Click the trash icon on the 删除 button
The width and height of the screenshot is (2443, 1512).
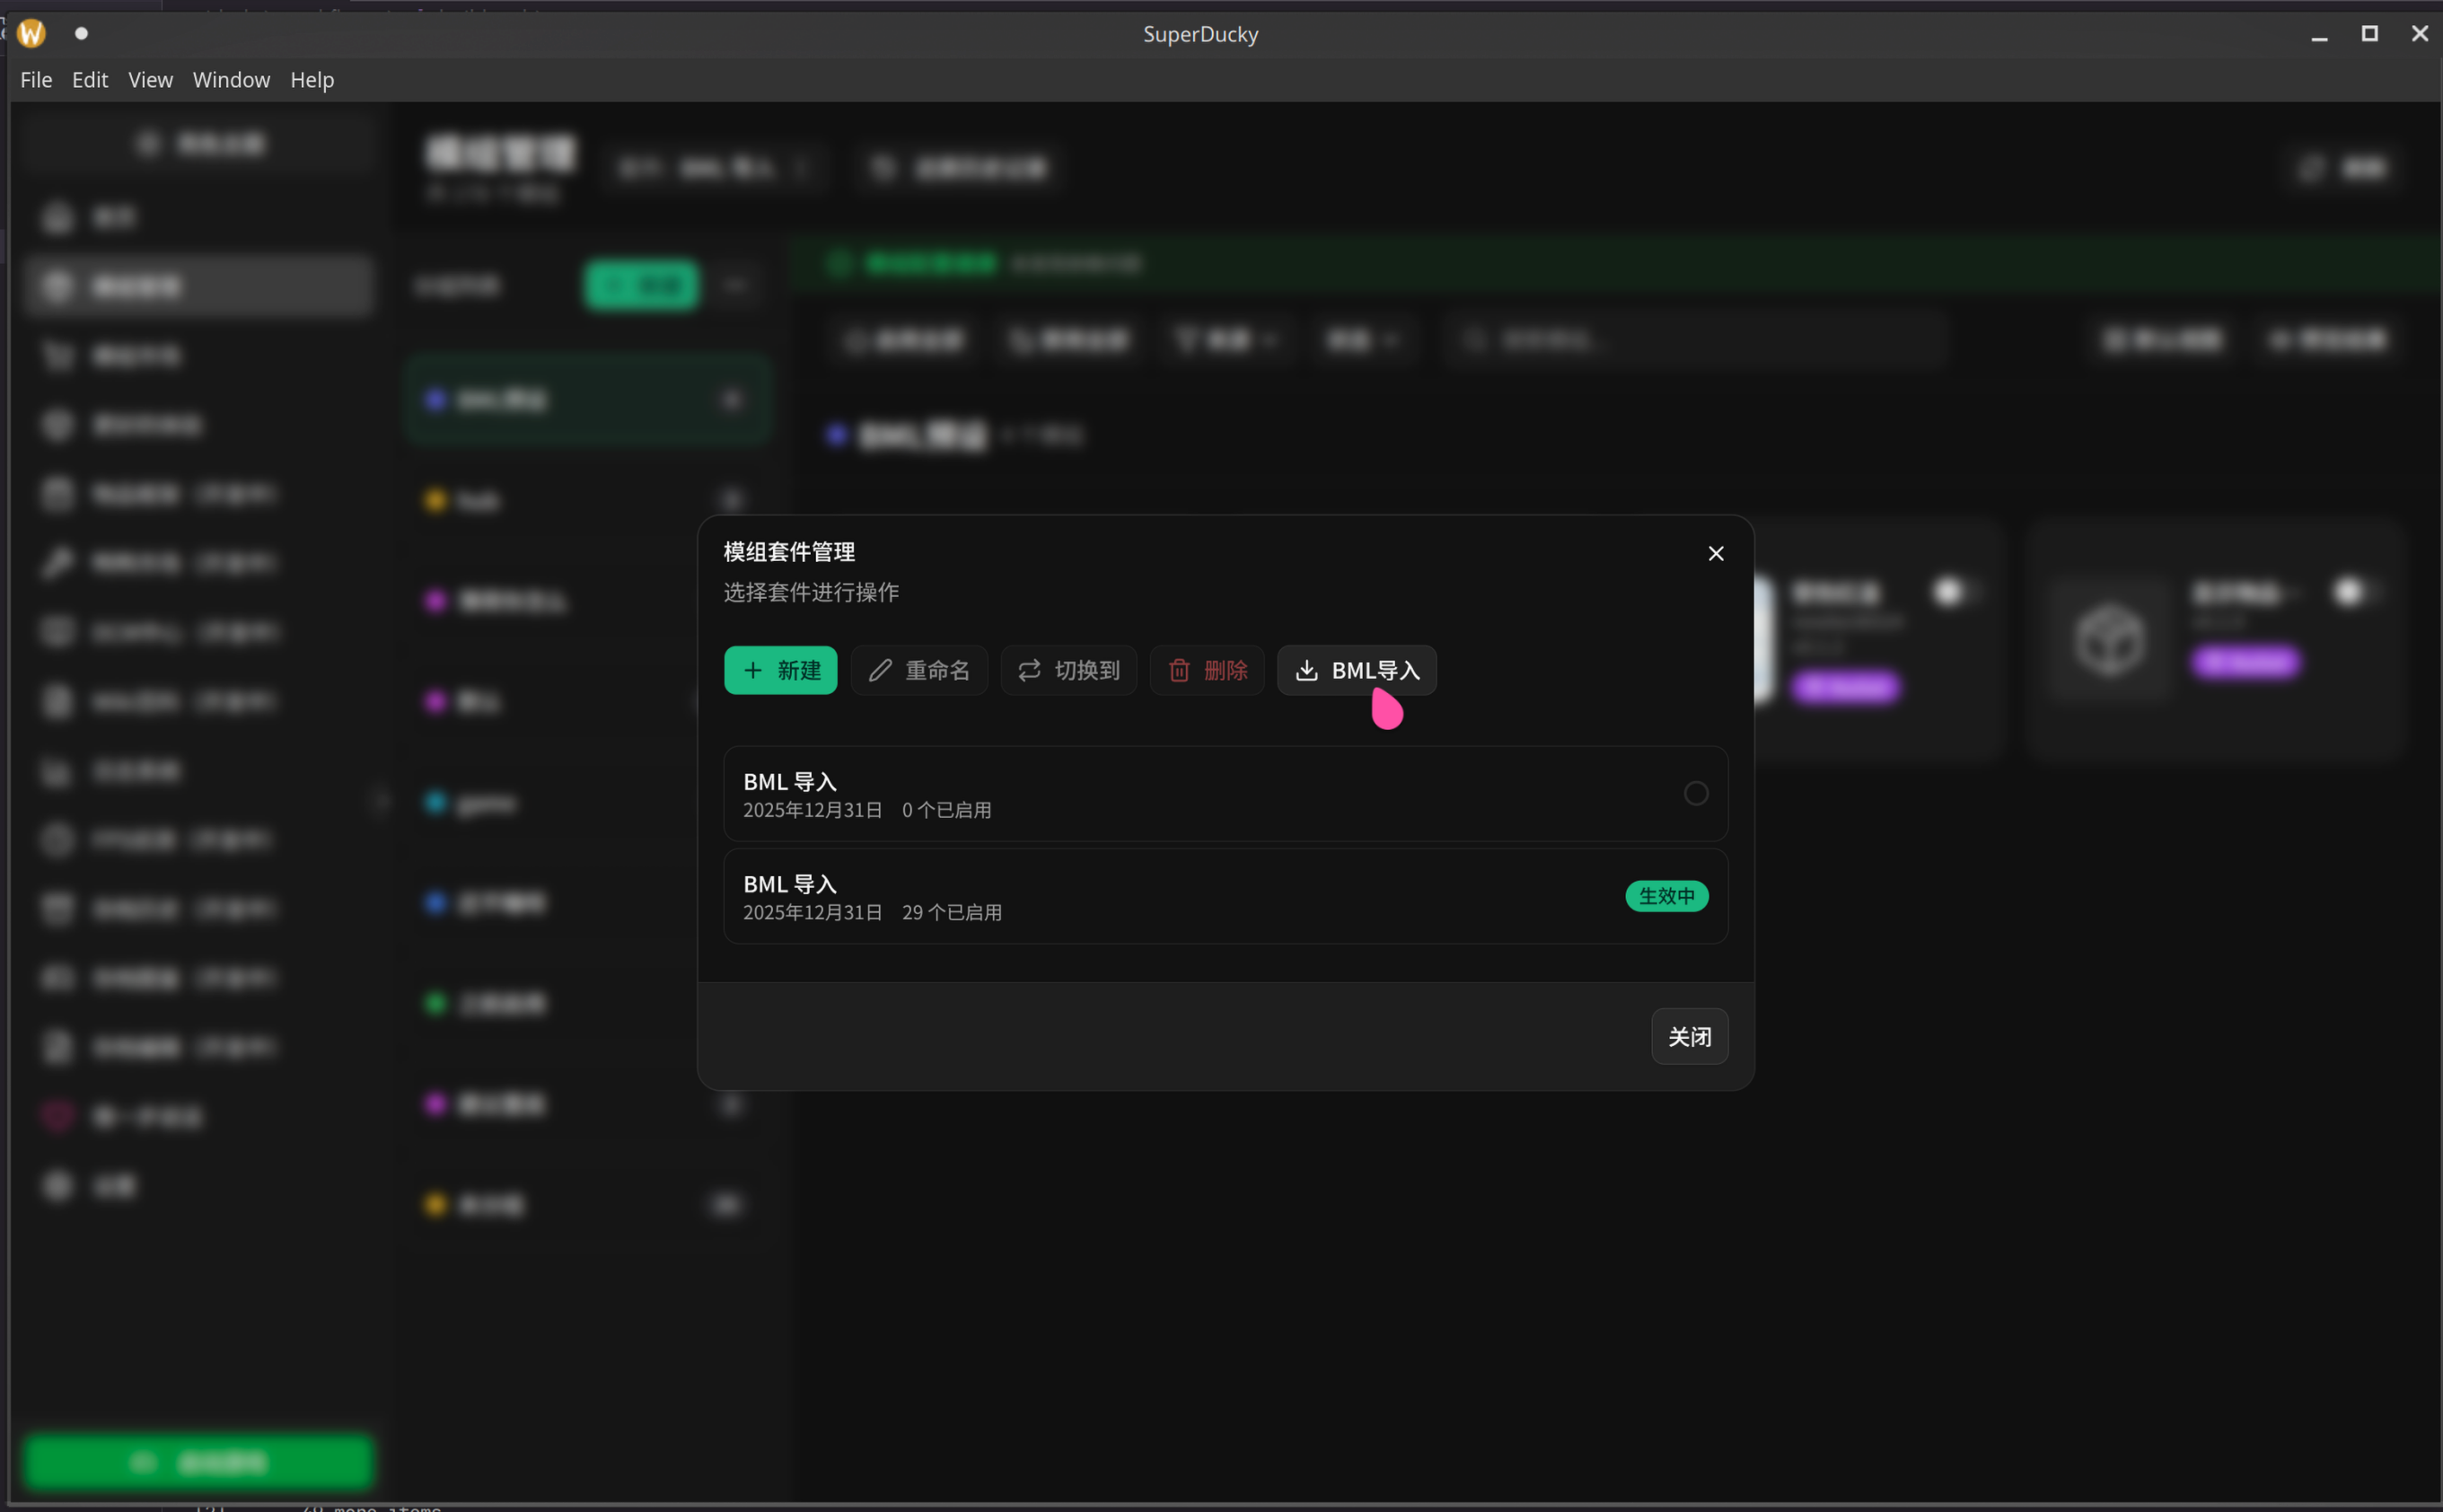(x=1181, y=670)
